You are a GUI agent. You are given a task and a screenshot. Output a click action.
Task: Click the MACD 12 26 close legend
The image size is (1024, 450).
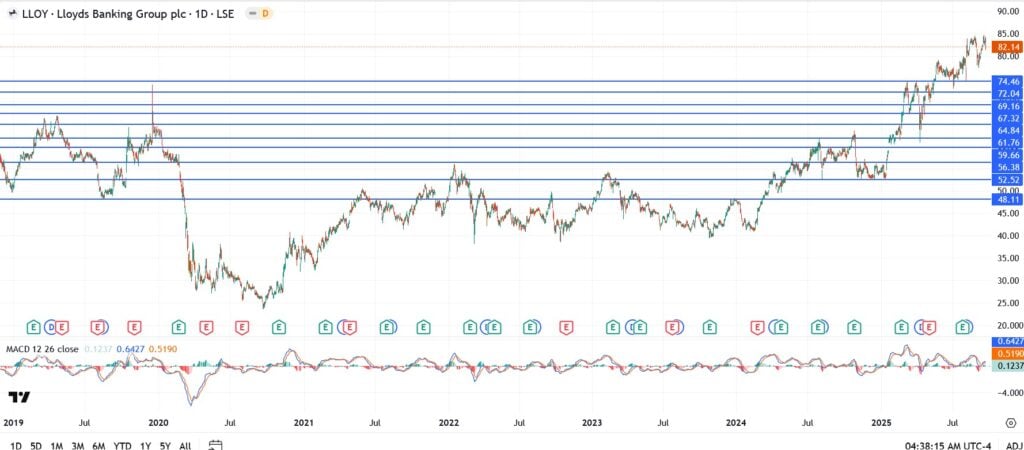(42, 349)
